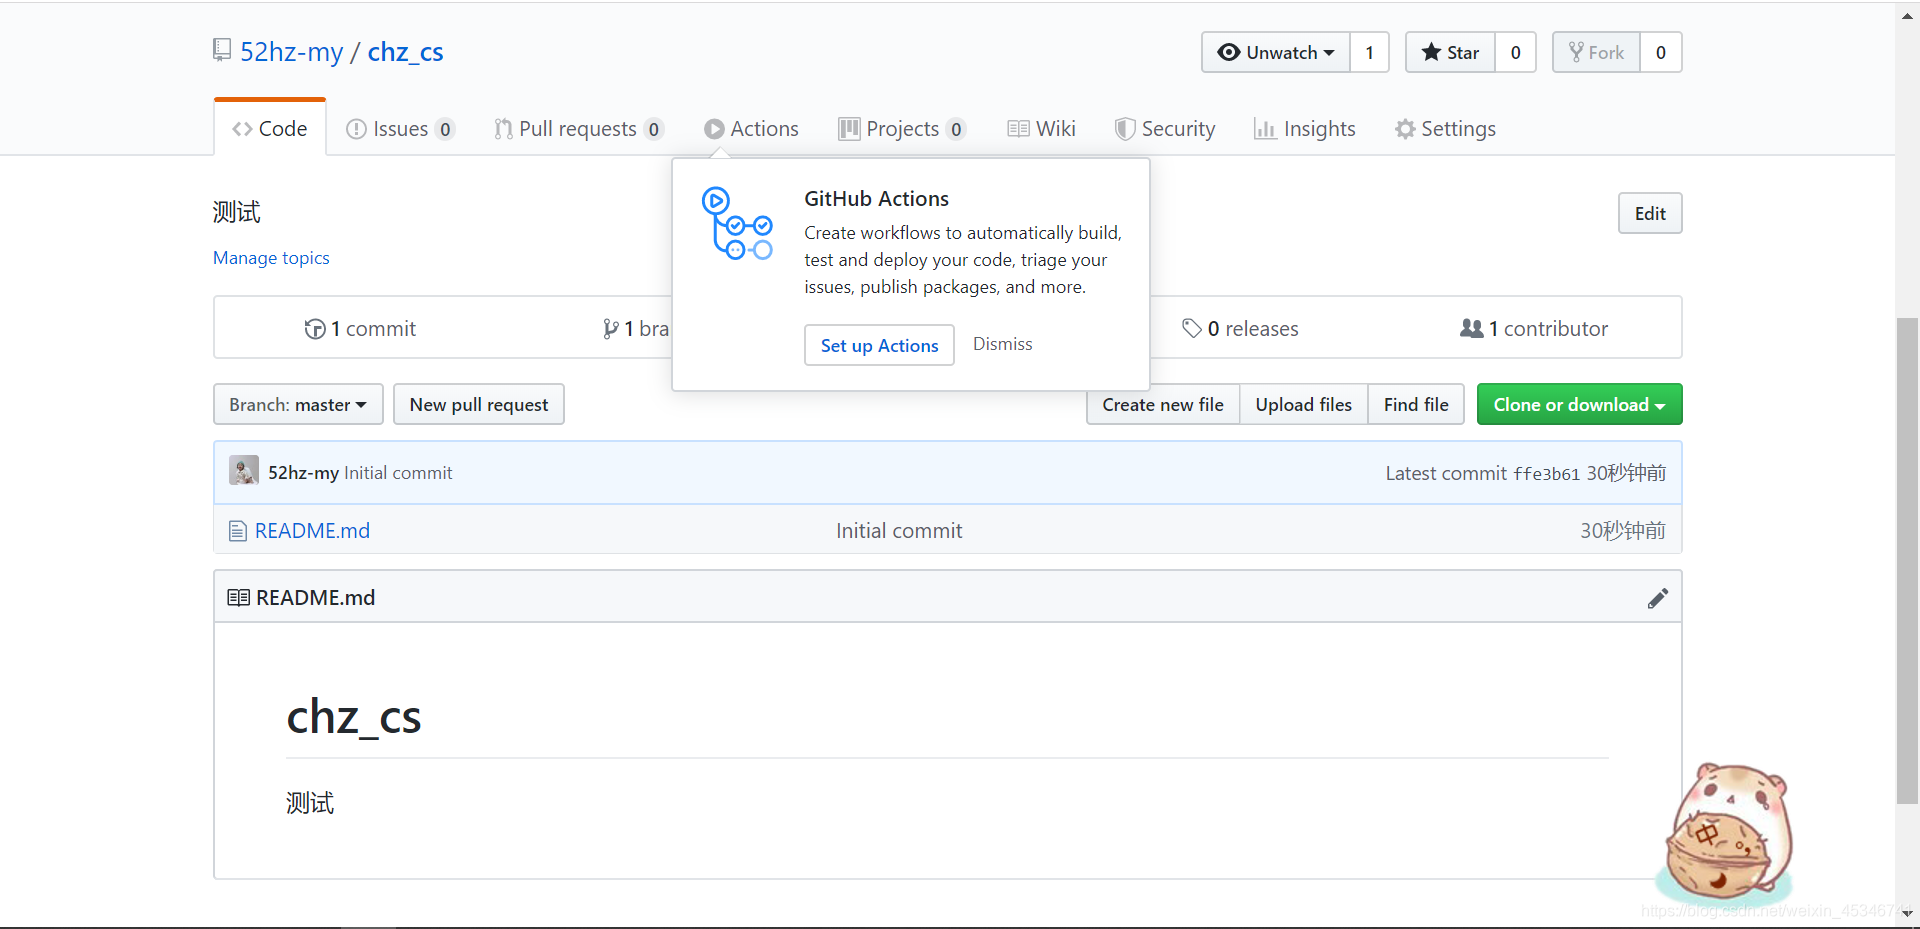Dismiss the GitHub Actions popup
This screenshot has height=929, width=1920.
pyautogui.click(x=1002, y=344)
